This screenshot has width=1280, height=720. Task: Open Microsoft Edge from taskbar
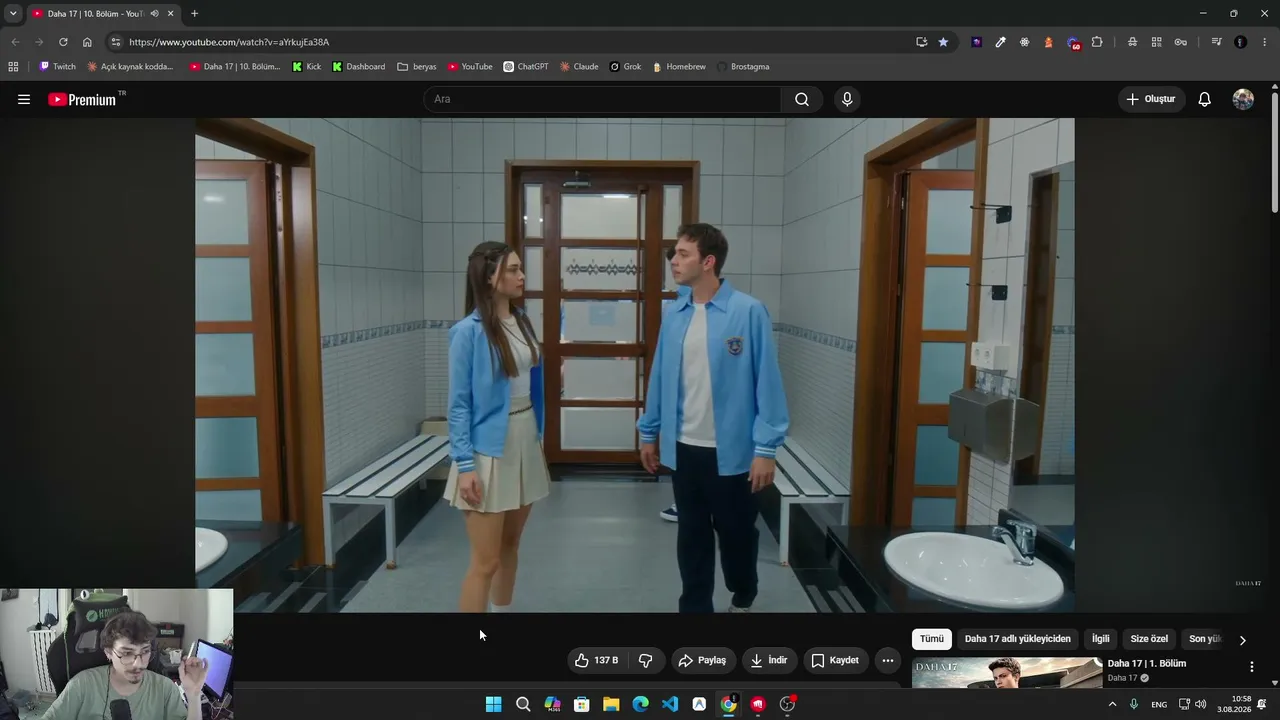(640, 704)
